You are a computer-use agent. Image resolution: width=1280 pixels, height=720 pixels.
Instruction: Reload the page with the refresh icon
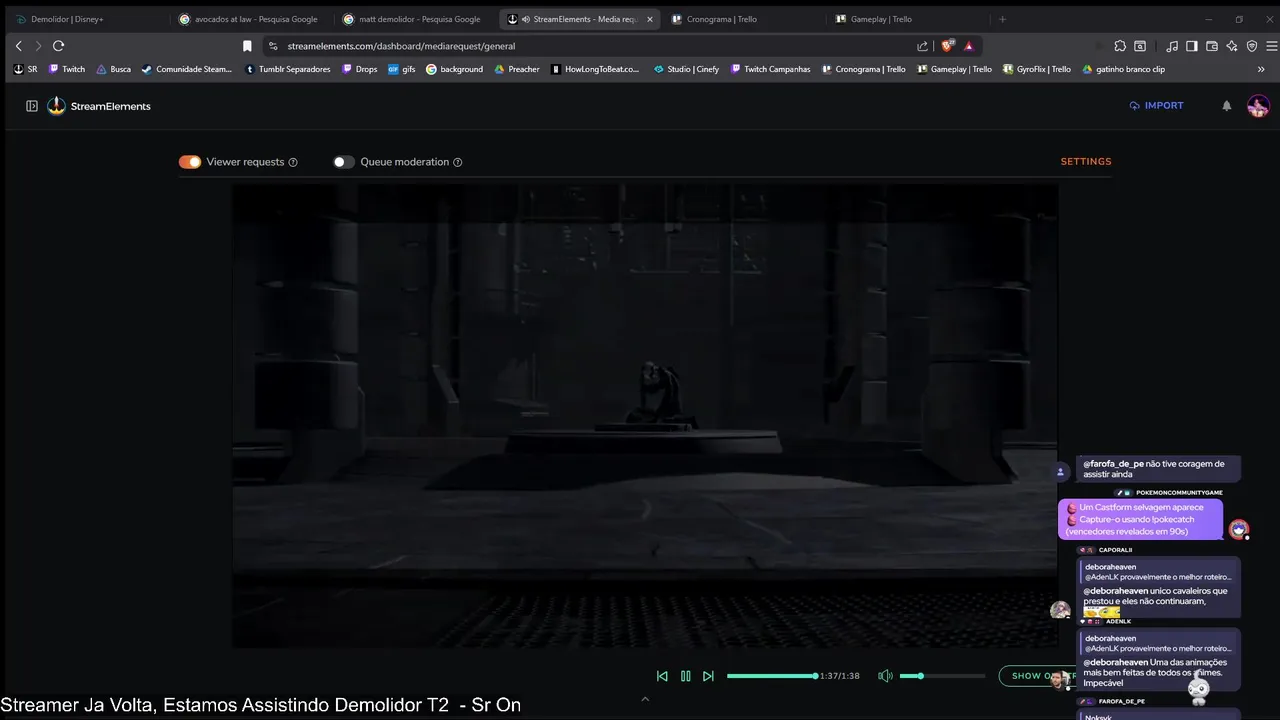[59, 46]
